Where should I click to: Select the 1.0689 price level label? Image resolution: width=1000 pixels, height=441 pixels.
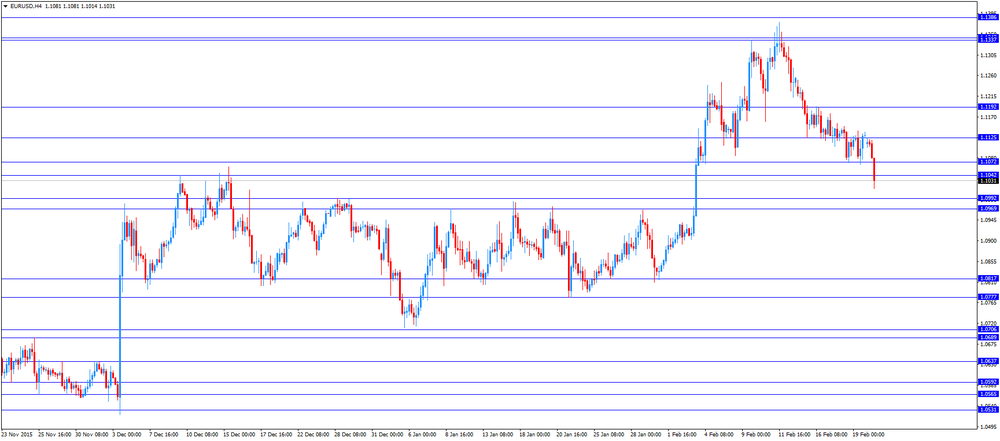[988, 337]
